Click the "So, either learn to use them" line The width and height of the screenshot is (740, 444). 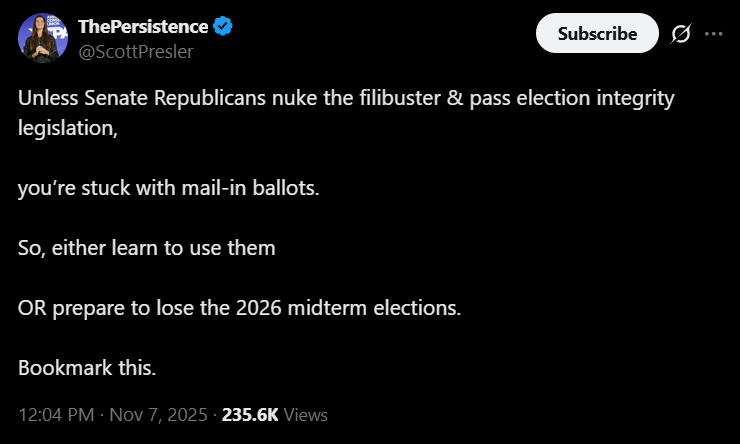(x=146, y=247)
